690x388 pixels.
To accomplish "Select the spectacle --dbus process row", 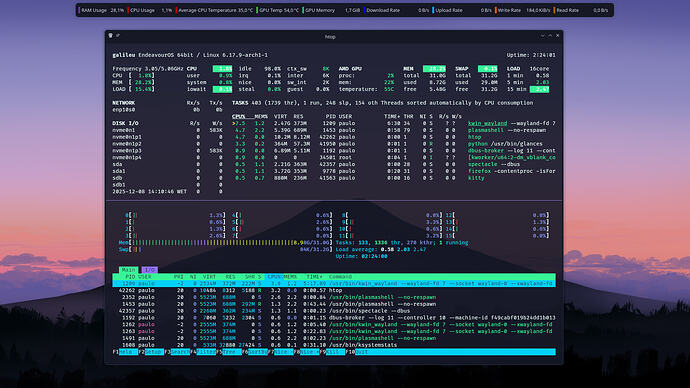I will [334, 311].
